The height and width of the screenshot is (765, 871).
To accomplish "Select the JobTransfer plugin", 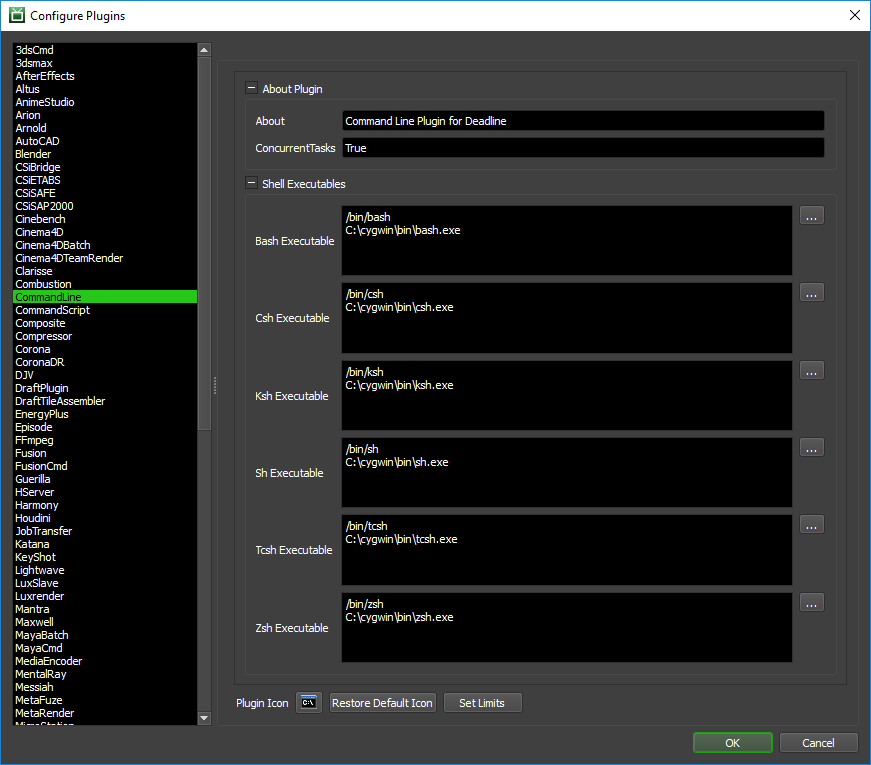I will [x=105, y=531].
